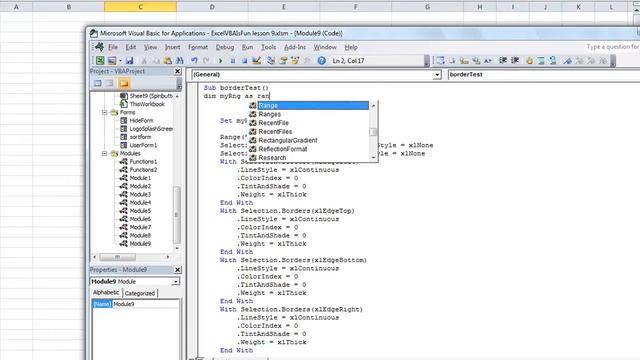Select ThisWorkbook in the project tree
This screenshot has height=360, width=640.
click(x=147, y=104)
